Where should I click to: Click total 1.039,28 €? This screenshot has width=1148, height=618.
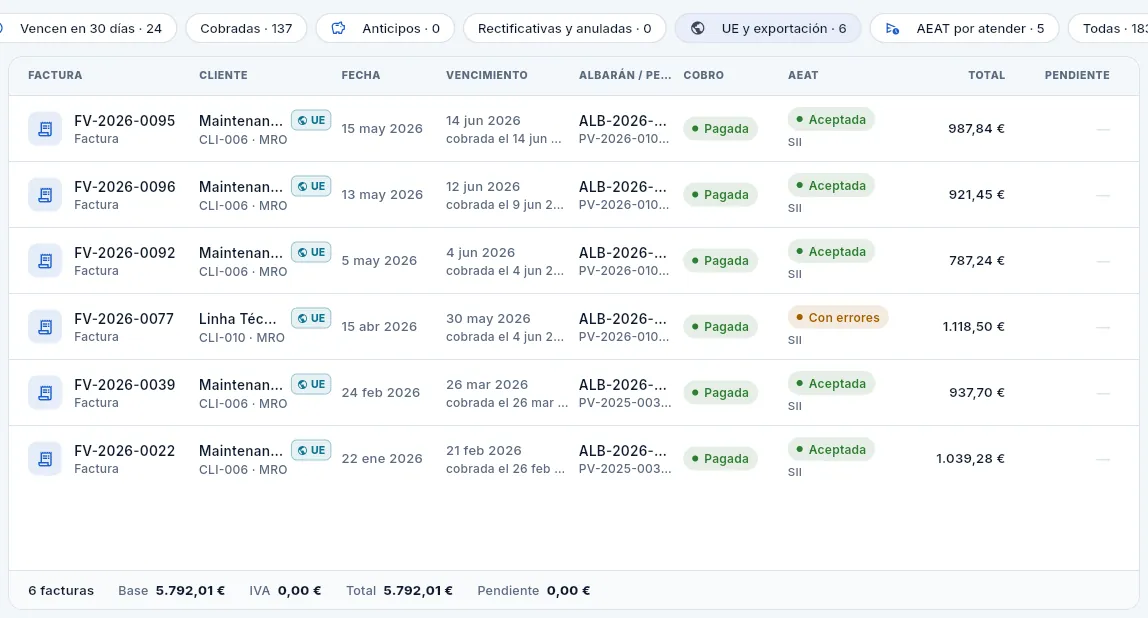[970, 458]
